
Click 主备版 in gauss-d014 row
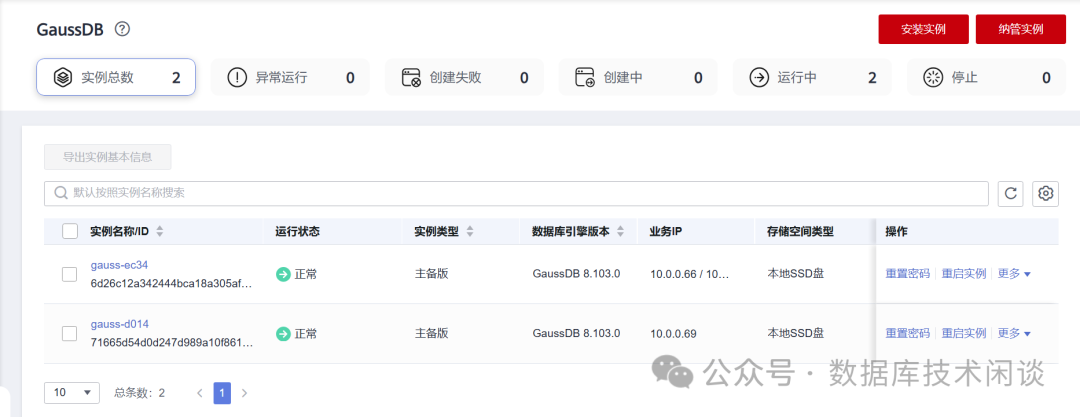pyautogui.click(x=431, y=333)
